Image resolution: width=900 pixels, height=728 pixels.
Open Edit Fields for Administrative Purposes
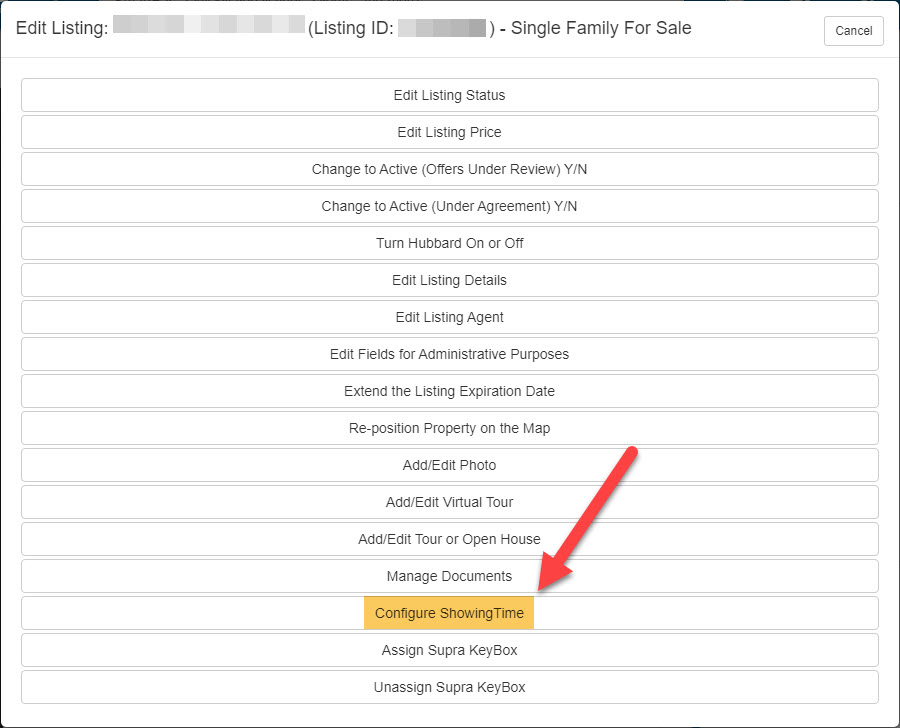point(449,355)
